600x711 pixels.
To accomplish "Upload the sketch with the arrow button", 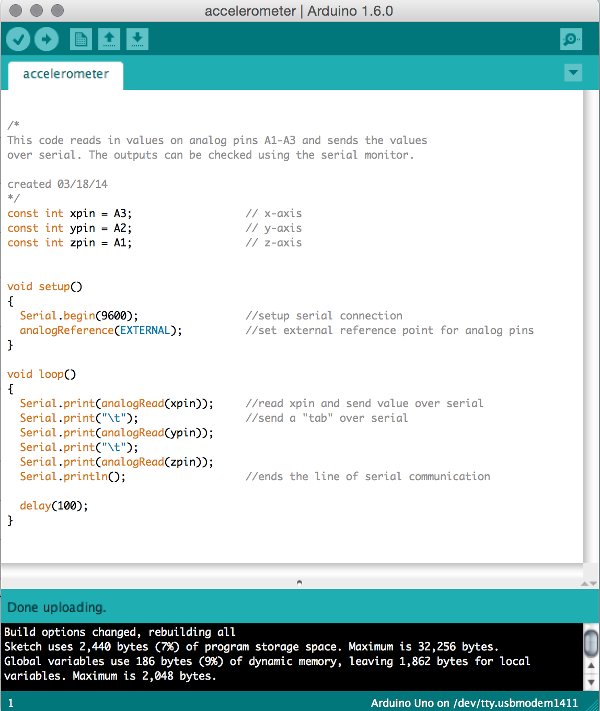I will tap(46, 39).
